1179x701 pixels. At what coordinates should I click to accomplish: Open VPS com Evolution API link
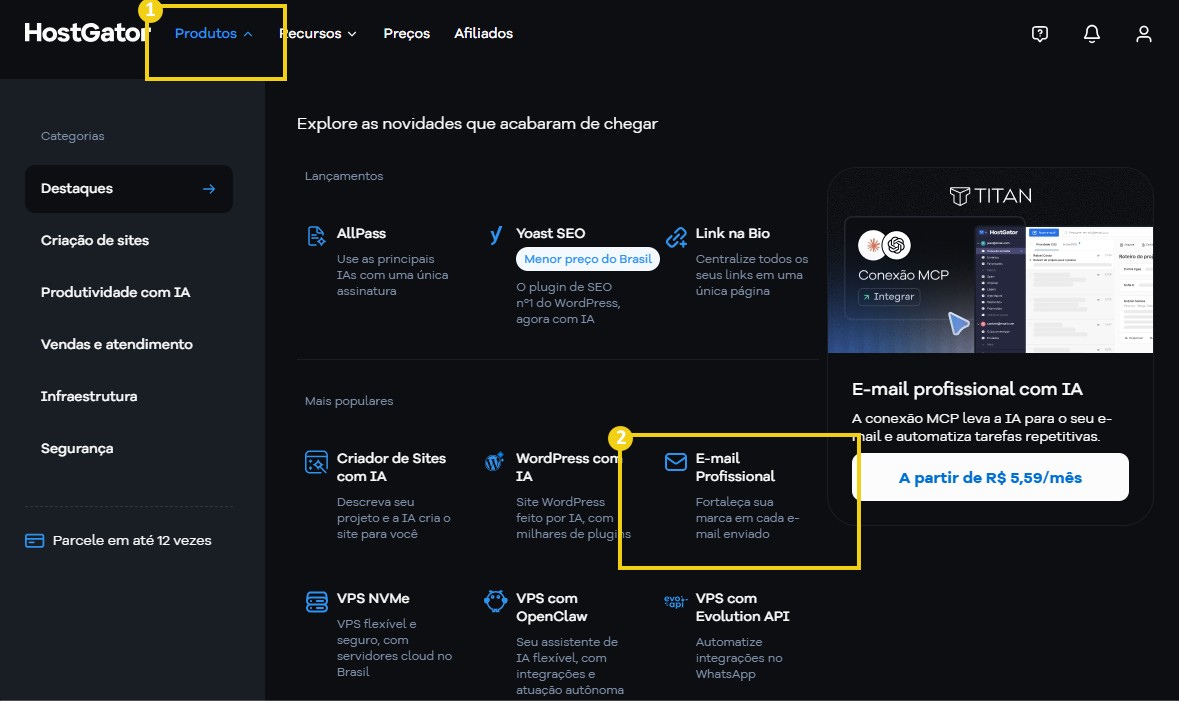click(742, 607)
